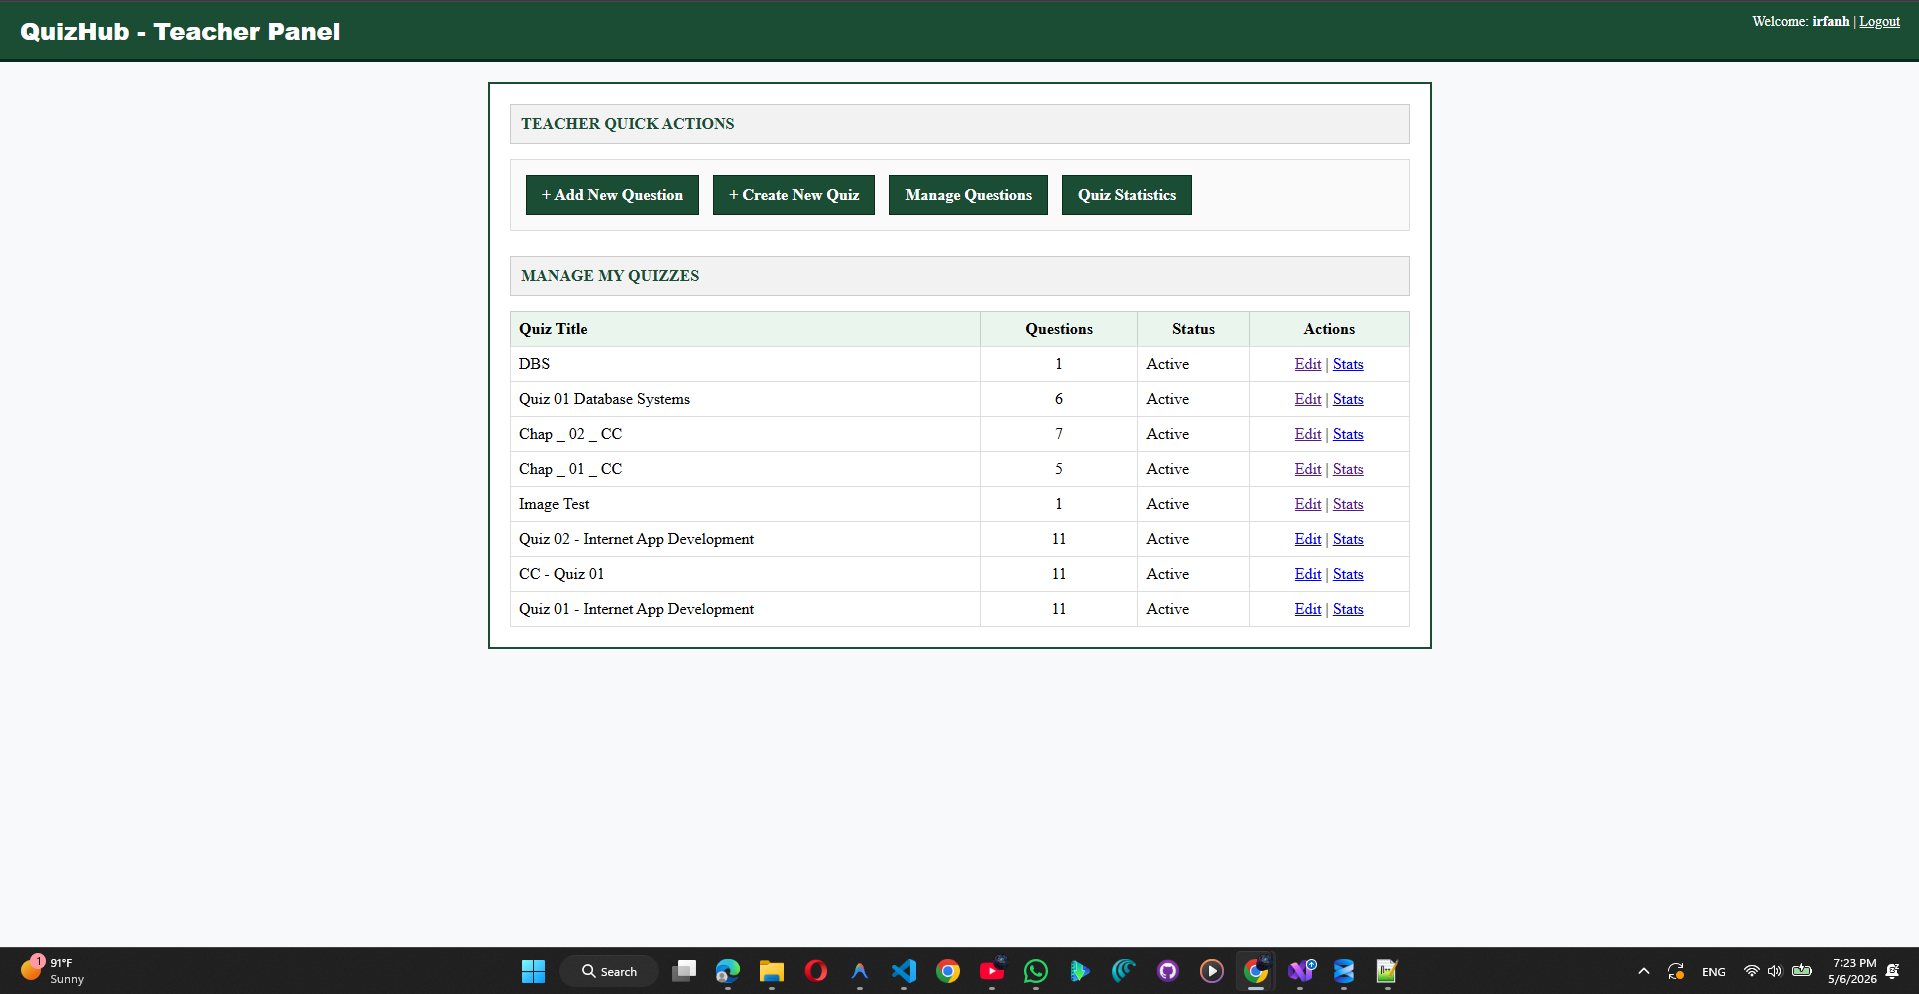Click + Create New Quiz button
1919x994 pixels.
point(794,195)
